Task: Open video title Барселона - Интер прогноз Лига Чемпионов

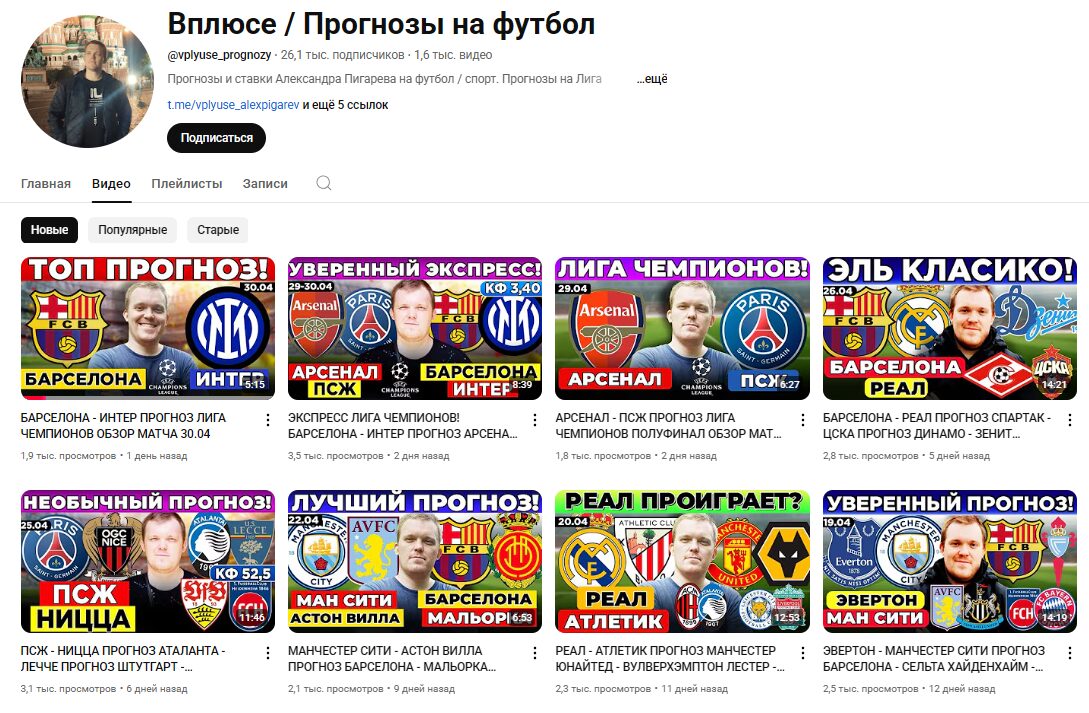Action: pyautogui.click(x=124, y=426)
